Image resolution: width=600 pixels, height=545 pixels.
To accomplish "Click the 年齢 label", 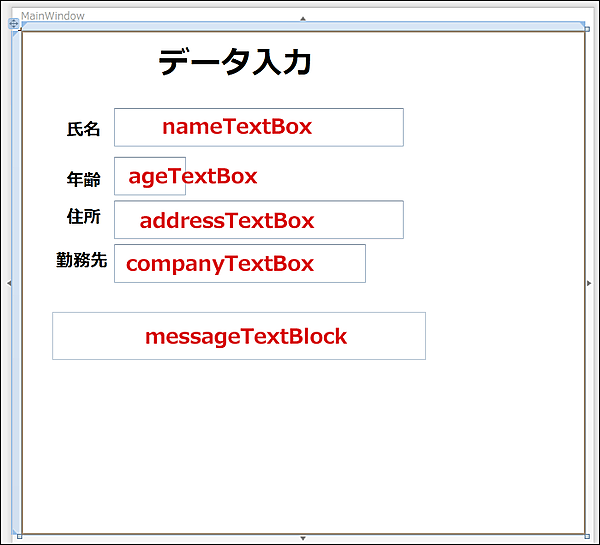I will [83, 179].
